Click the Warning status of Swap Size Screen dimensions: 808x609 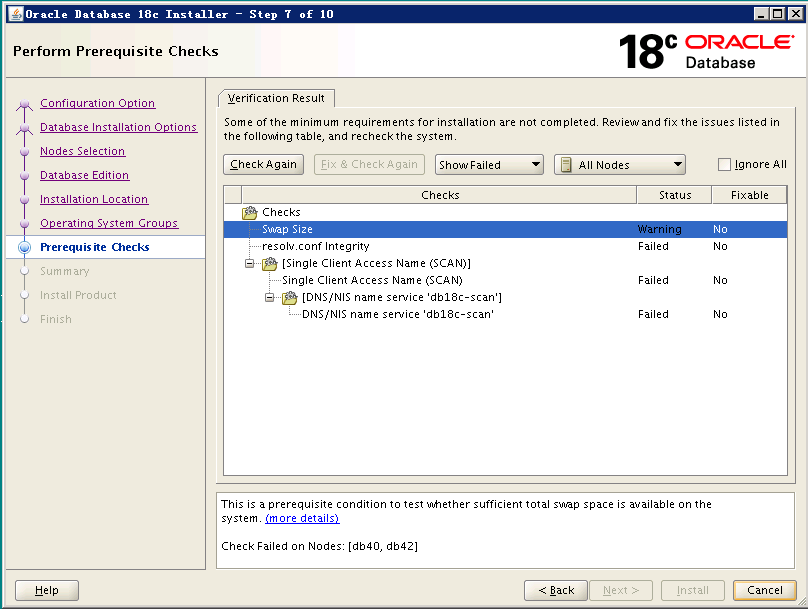coord(660,229)
